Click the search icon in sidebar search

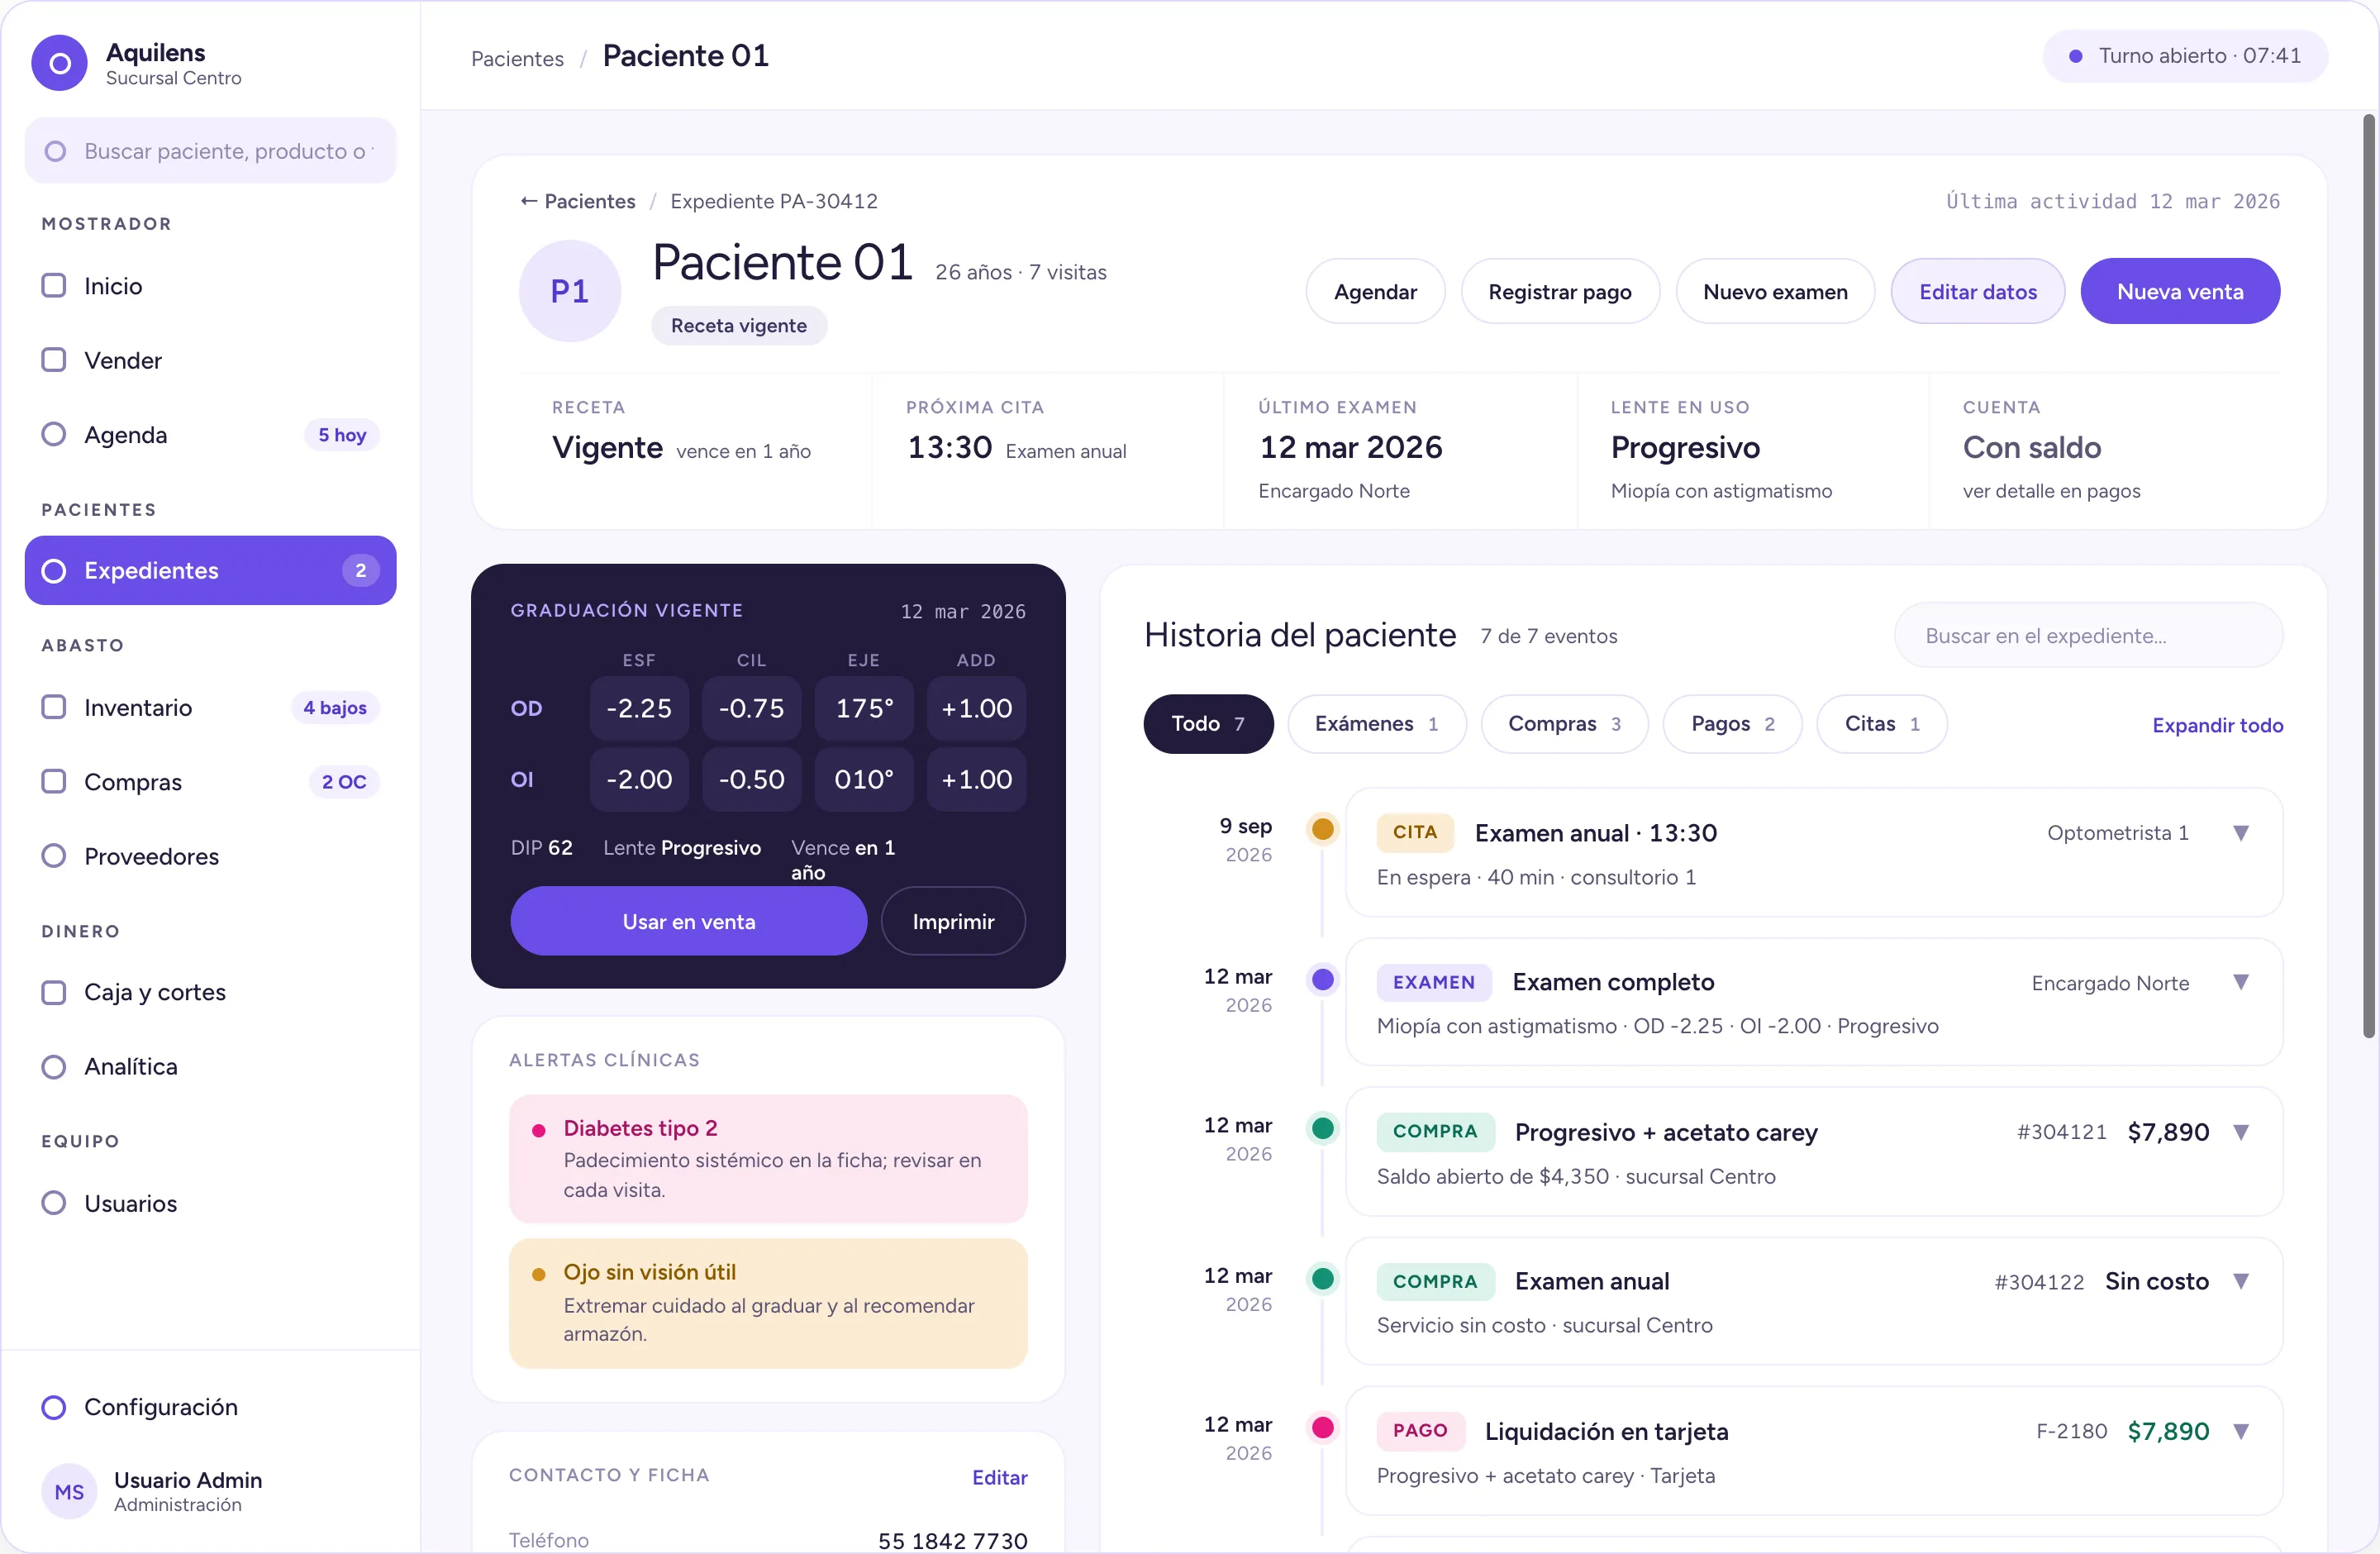(56, 151)
